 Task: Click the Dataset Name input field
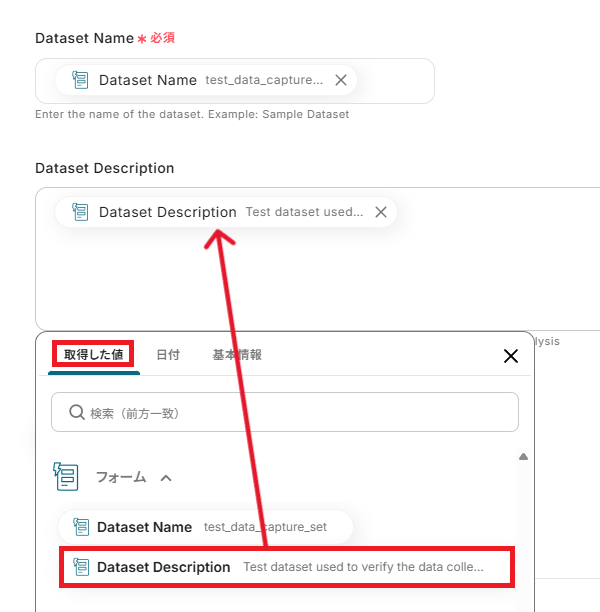(x=235, y=81)
